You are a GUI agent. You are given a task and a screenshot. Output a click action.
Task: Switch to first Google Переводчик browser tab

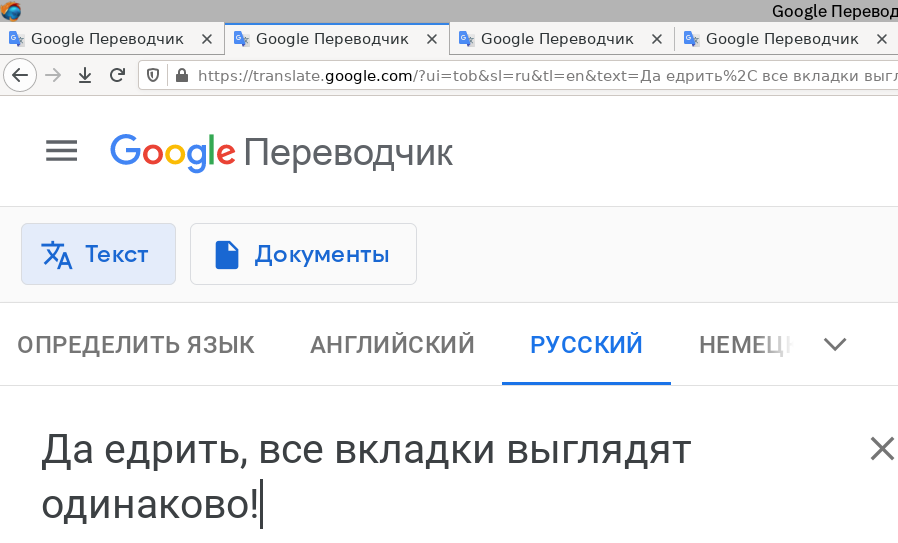(x=107, y=39)
